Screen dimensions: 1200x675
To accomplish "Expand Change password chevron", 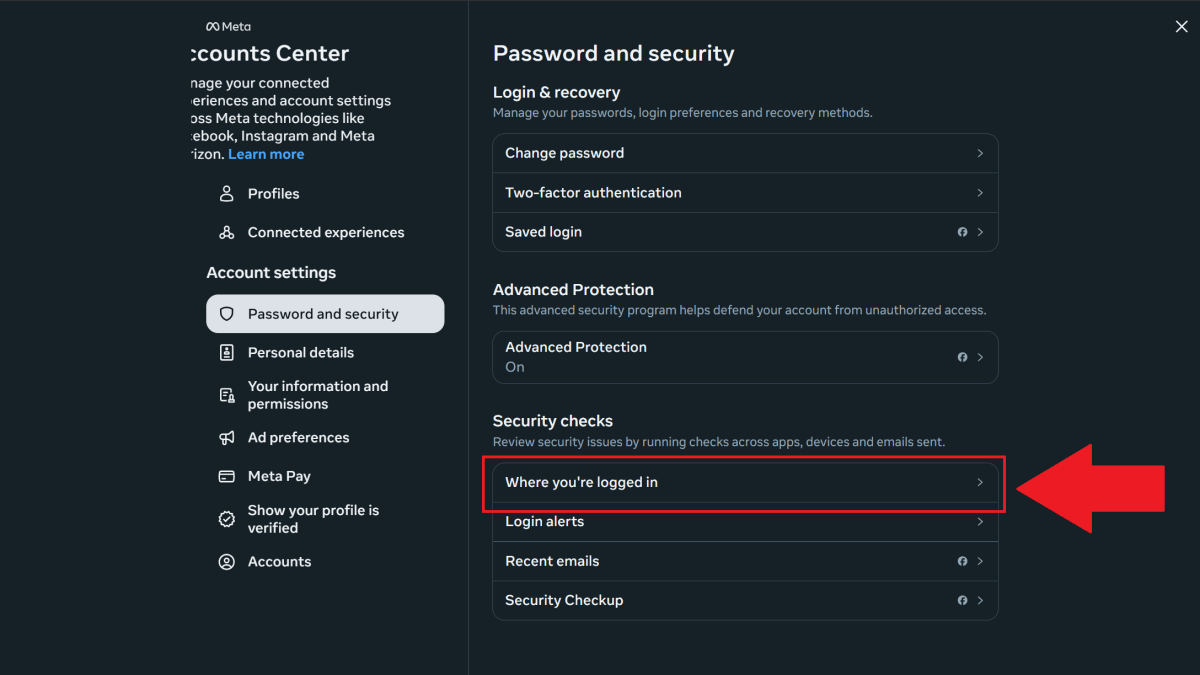I will [980, 153].
